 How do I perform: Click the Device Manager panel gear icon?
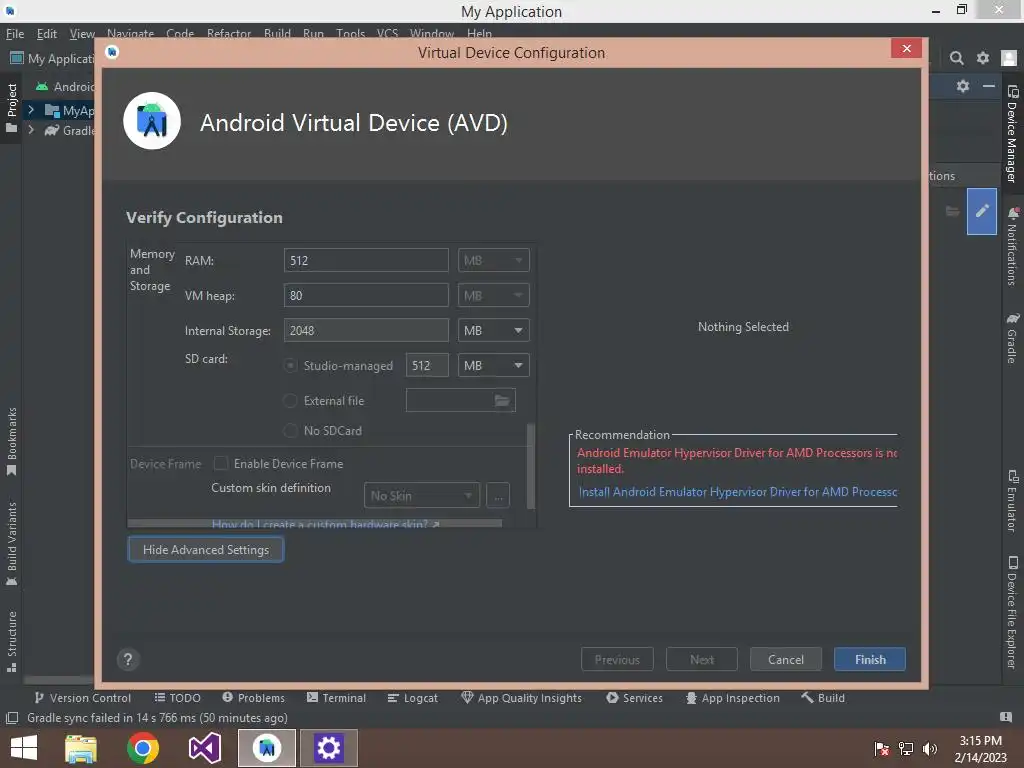[963, 86]
